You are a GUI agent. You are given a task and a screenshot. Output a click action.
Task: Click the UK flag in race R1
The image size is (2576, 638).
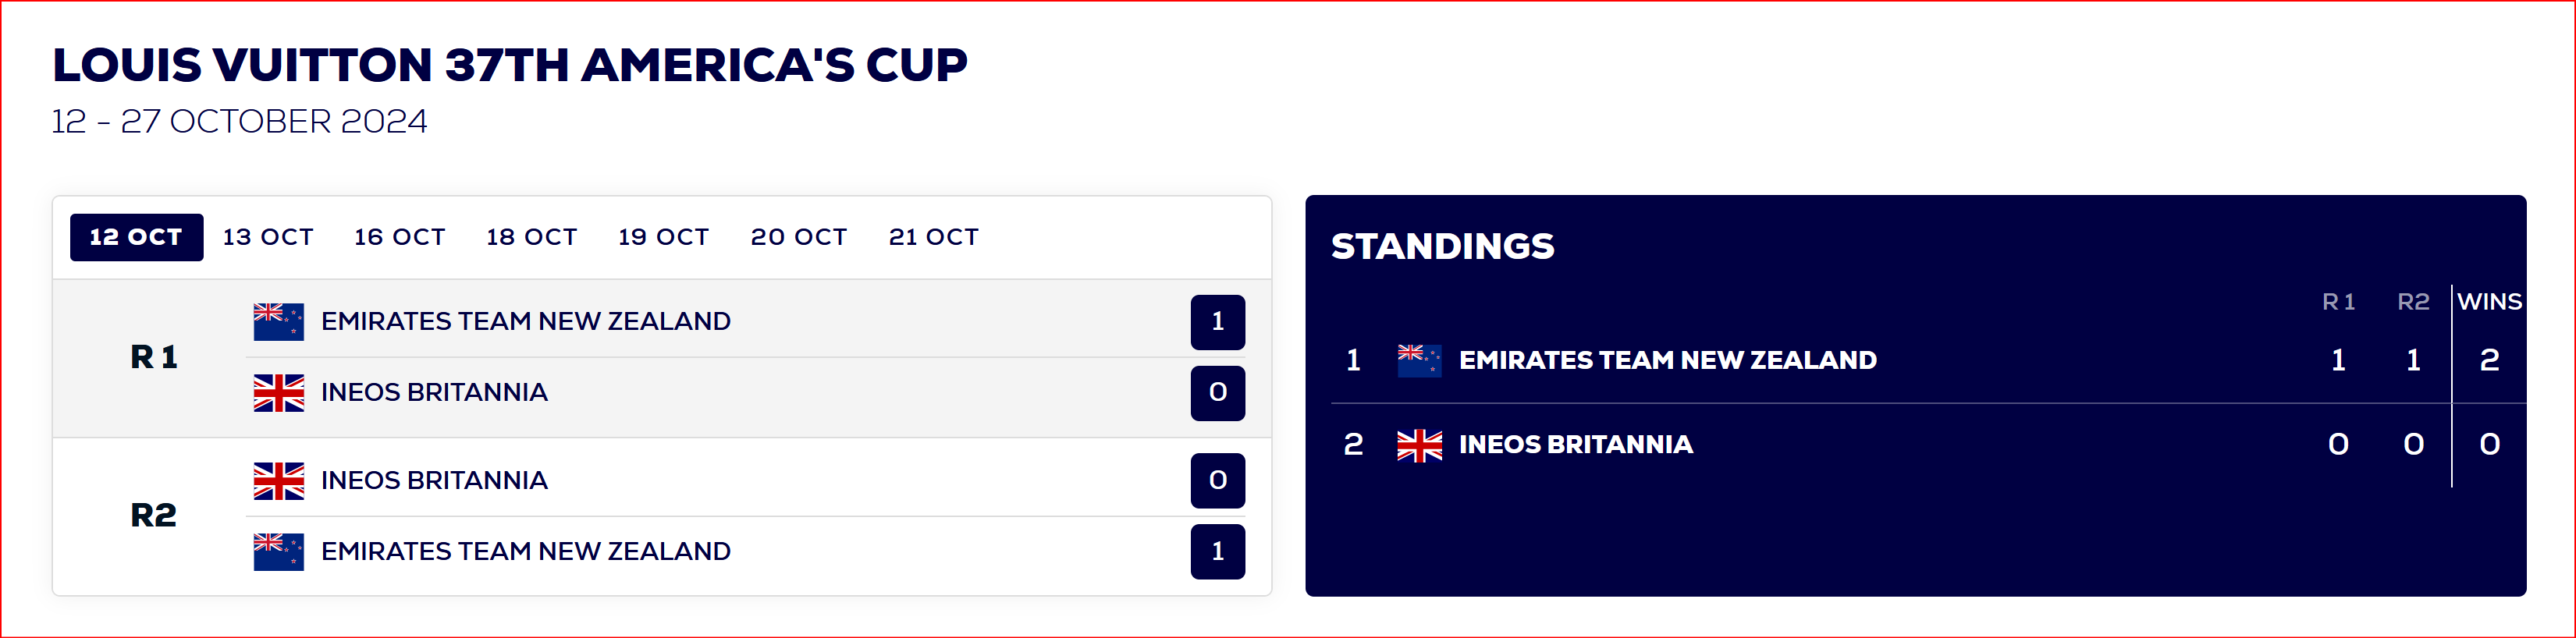[279, 393]
